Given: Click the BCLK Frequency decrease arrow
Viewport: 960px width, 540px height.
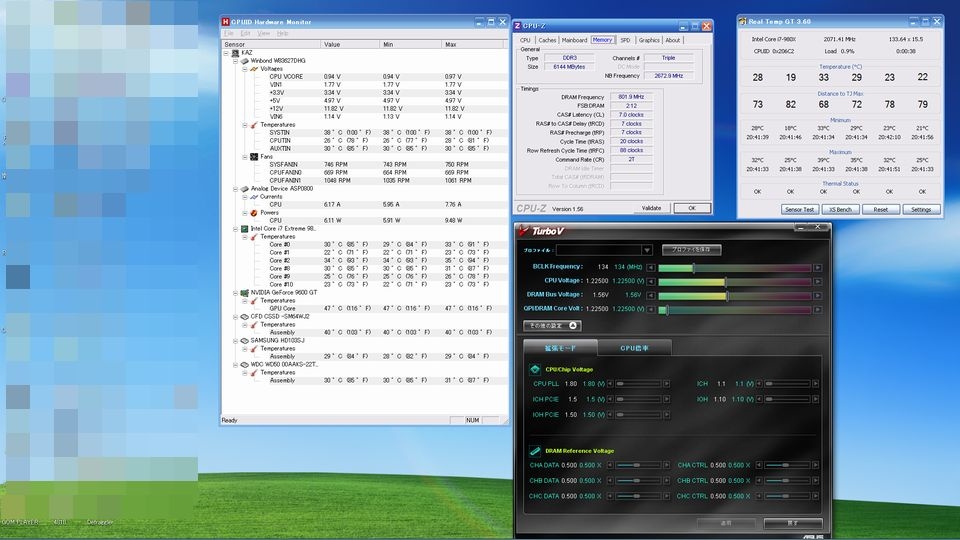Looking at the screenshot, I should [x=651, y=267].
